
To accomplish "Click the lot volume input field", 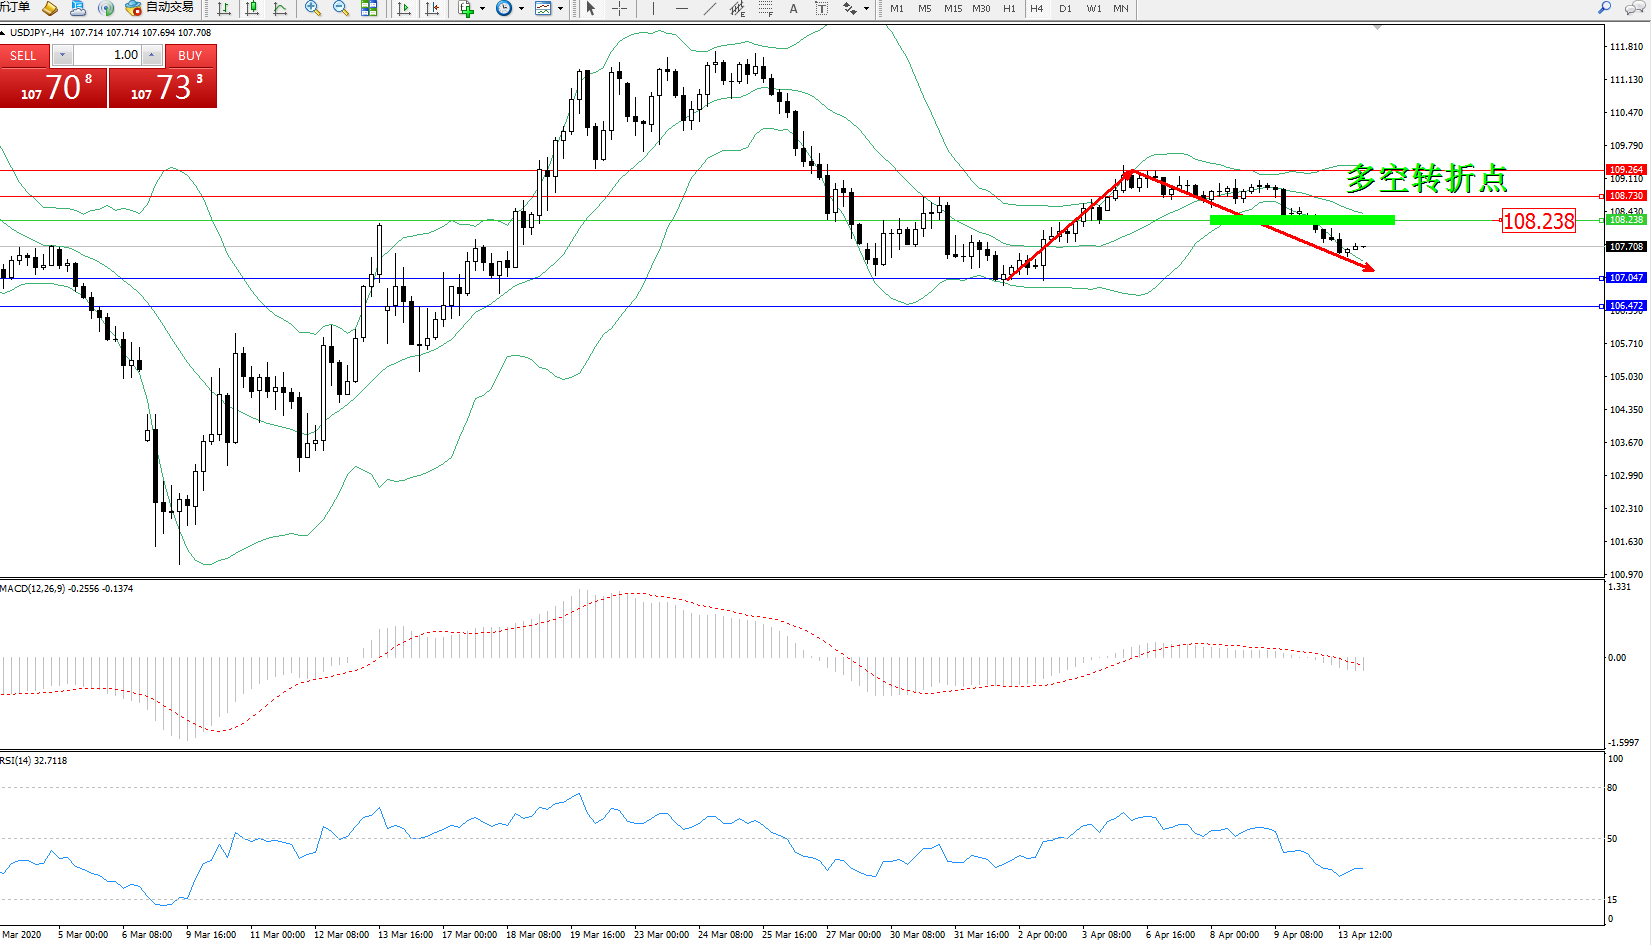I will point(108,55).
